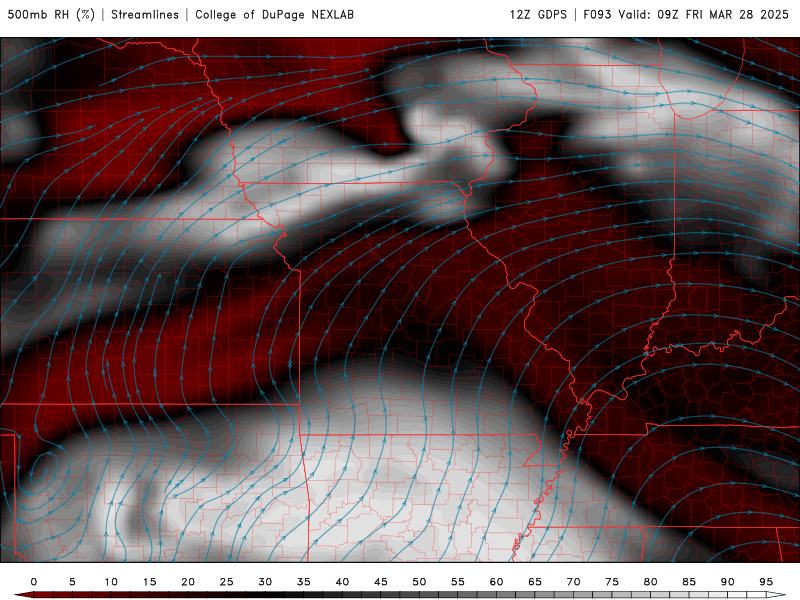Click the "55" legend value
The width and height of the screenshot is (800, 600).
coord(458,582)
